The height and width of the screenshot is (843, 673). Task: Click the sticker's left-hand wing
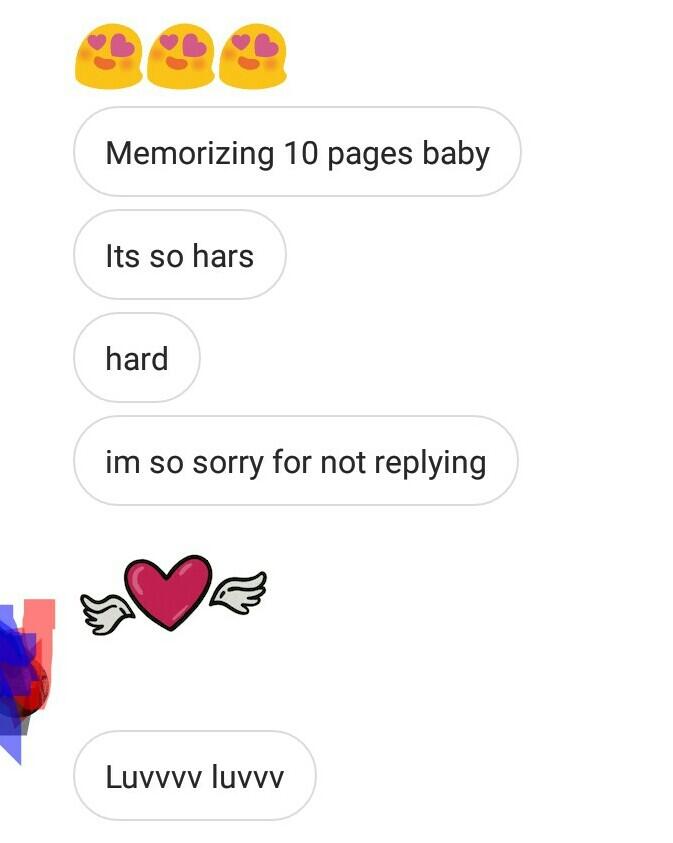click(x=106, y=613)
